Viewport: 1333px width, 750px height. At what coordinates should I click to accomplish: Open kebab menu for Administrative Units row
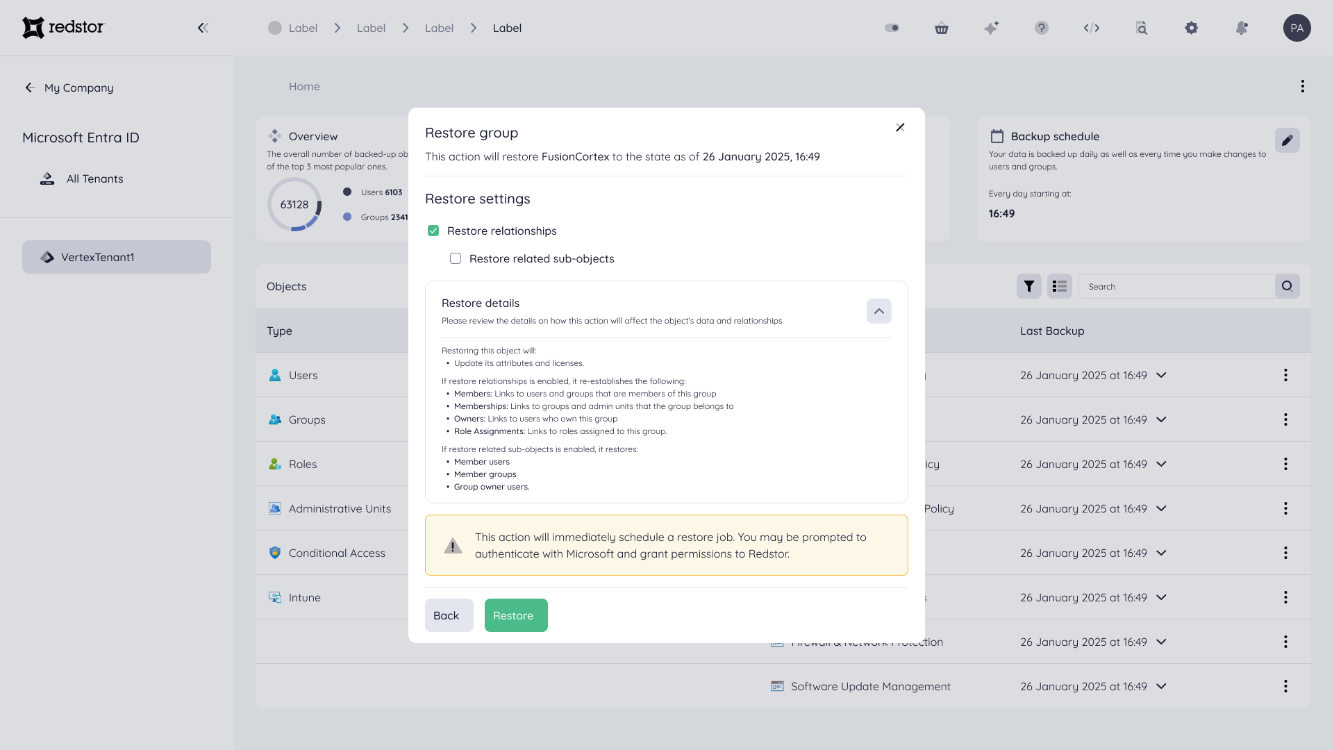point(1285,509)
